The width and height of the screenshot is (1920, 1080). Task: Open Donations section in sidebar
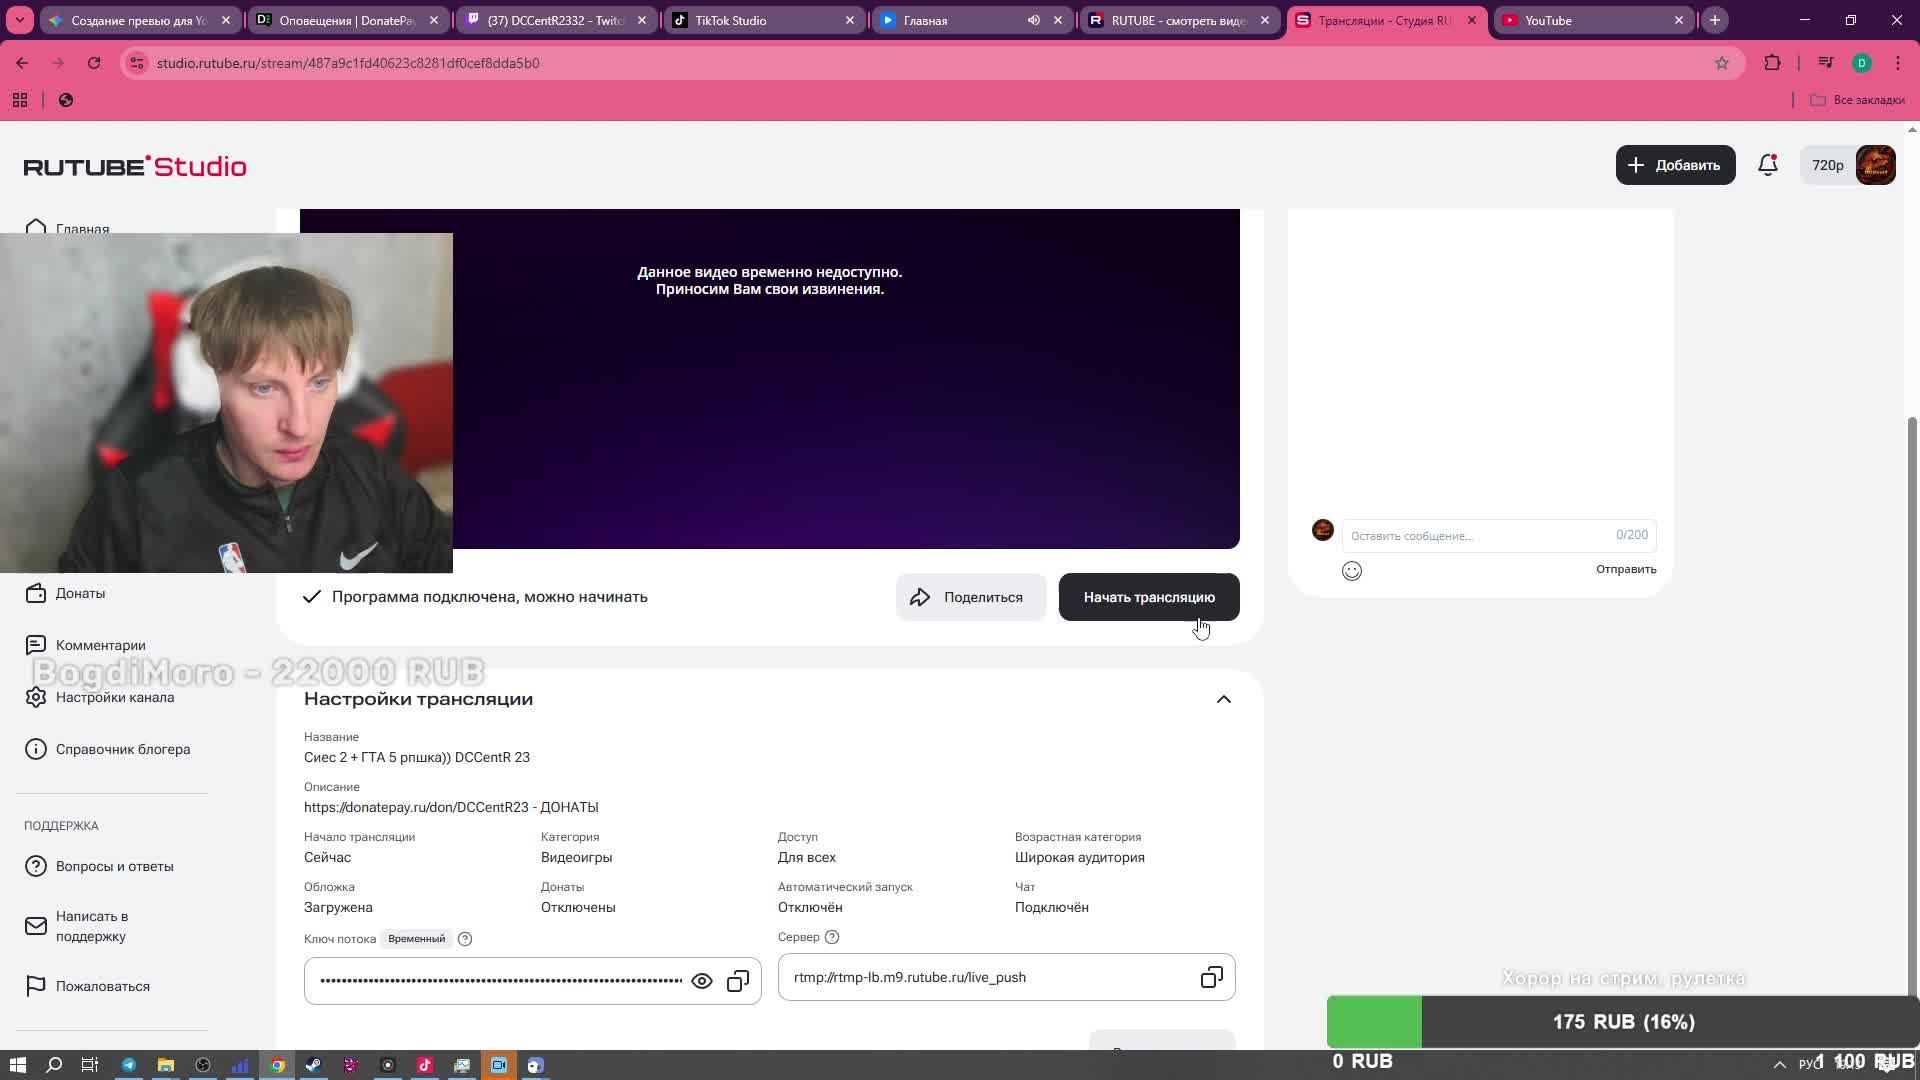coord(80,593)
